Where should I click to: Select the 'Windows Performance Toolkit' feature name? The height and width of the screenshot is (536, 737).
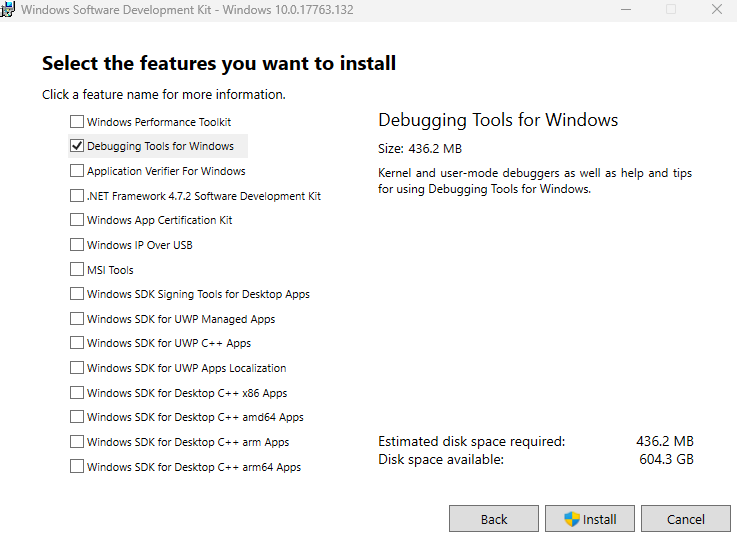click(x=159, y=122)
